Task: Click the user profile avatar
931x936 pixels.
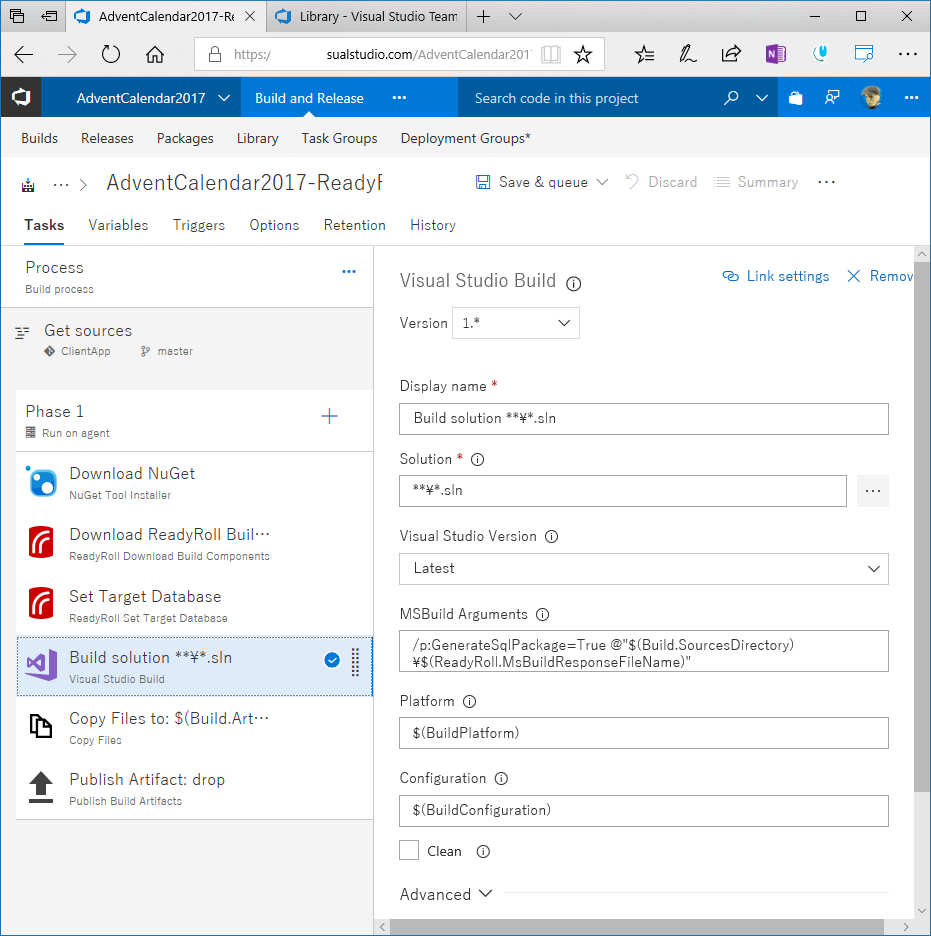Action: [871, 97]
